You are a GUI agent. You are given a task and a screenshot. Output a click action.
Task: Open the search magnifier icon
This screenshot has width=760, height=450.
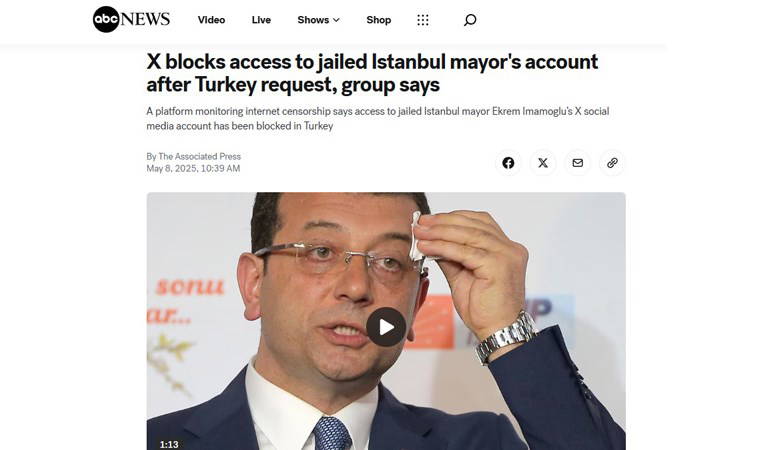pyautogui.click(x=470, y=20)
